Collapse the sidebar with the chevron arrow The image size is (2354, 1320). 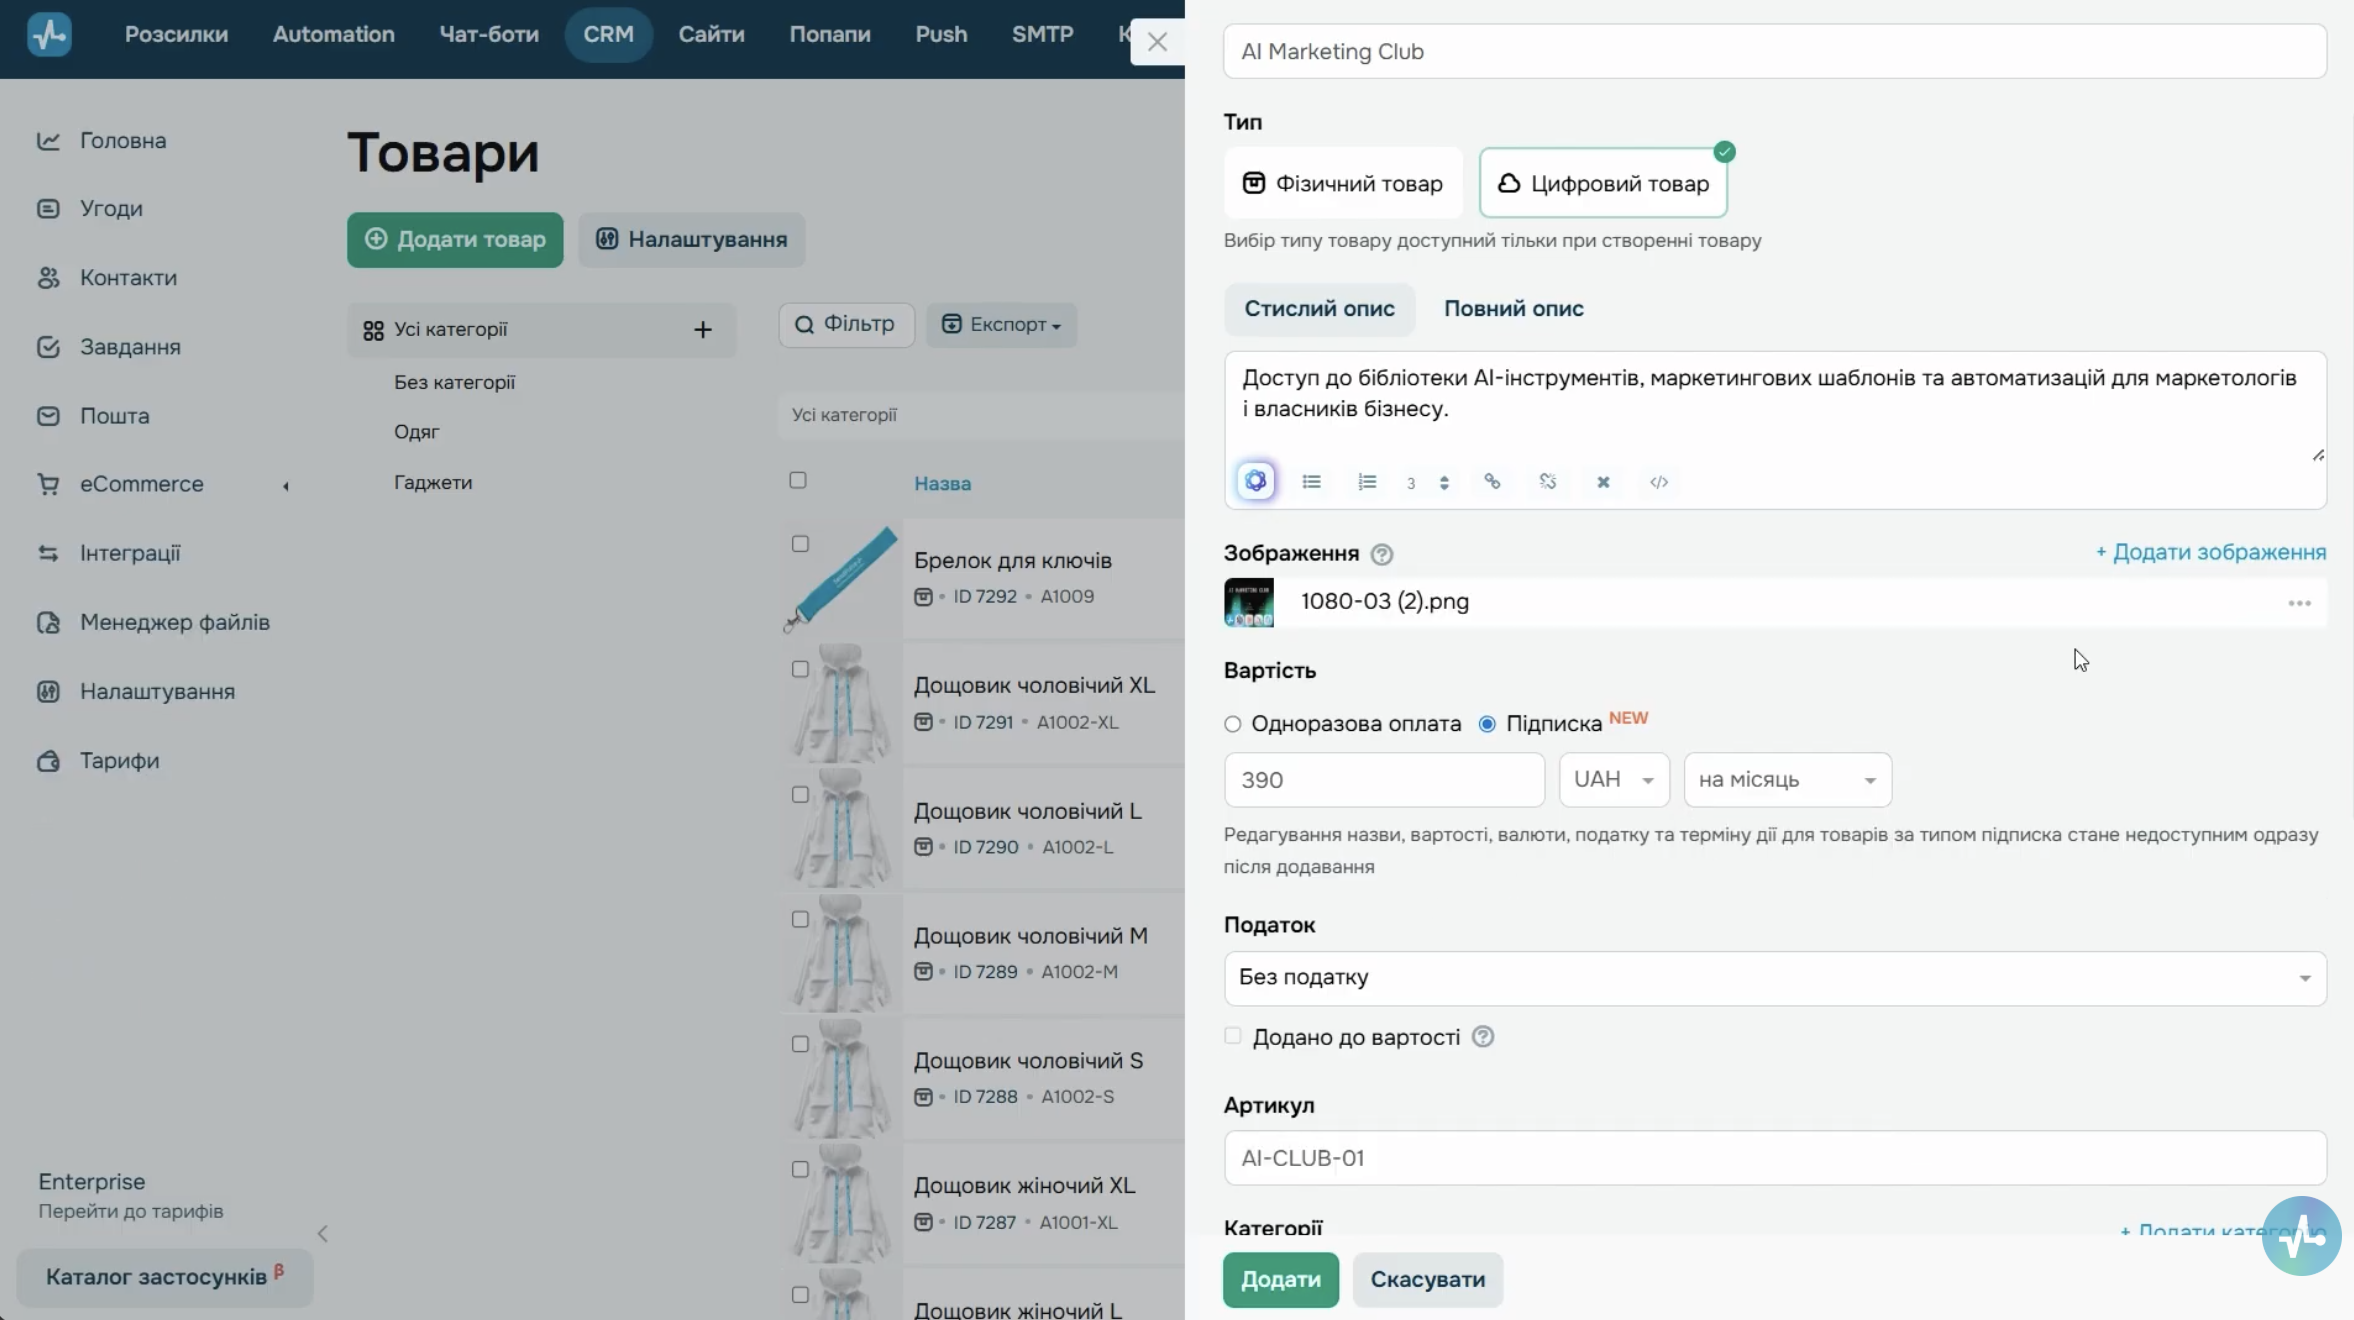pyautogui.click(x=322, y=1234)
